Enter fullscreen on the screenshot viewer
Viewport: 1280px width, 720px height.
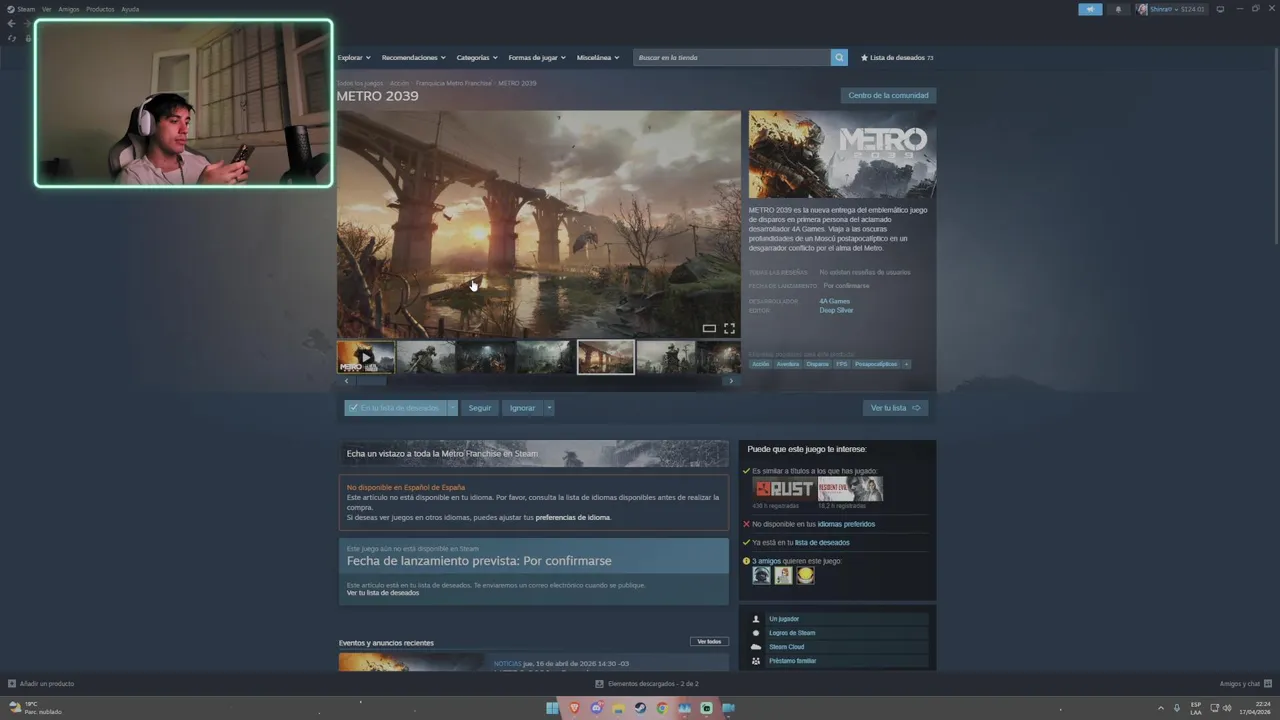point(729,328)
